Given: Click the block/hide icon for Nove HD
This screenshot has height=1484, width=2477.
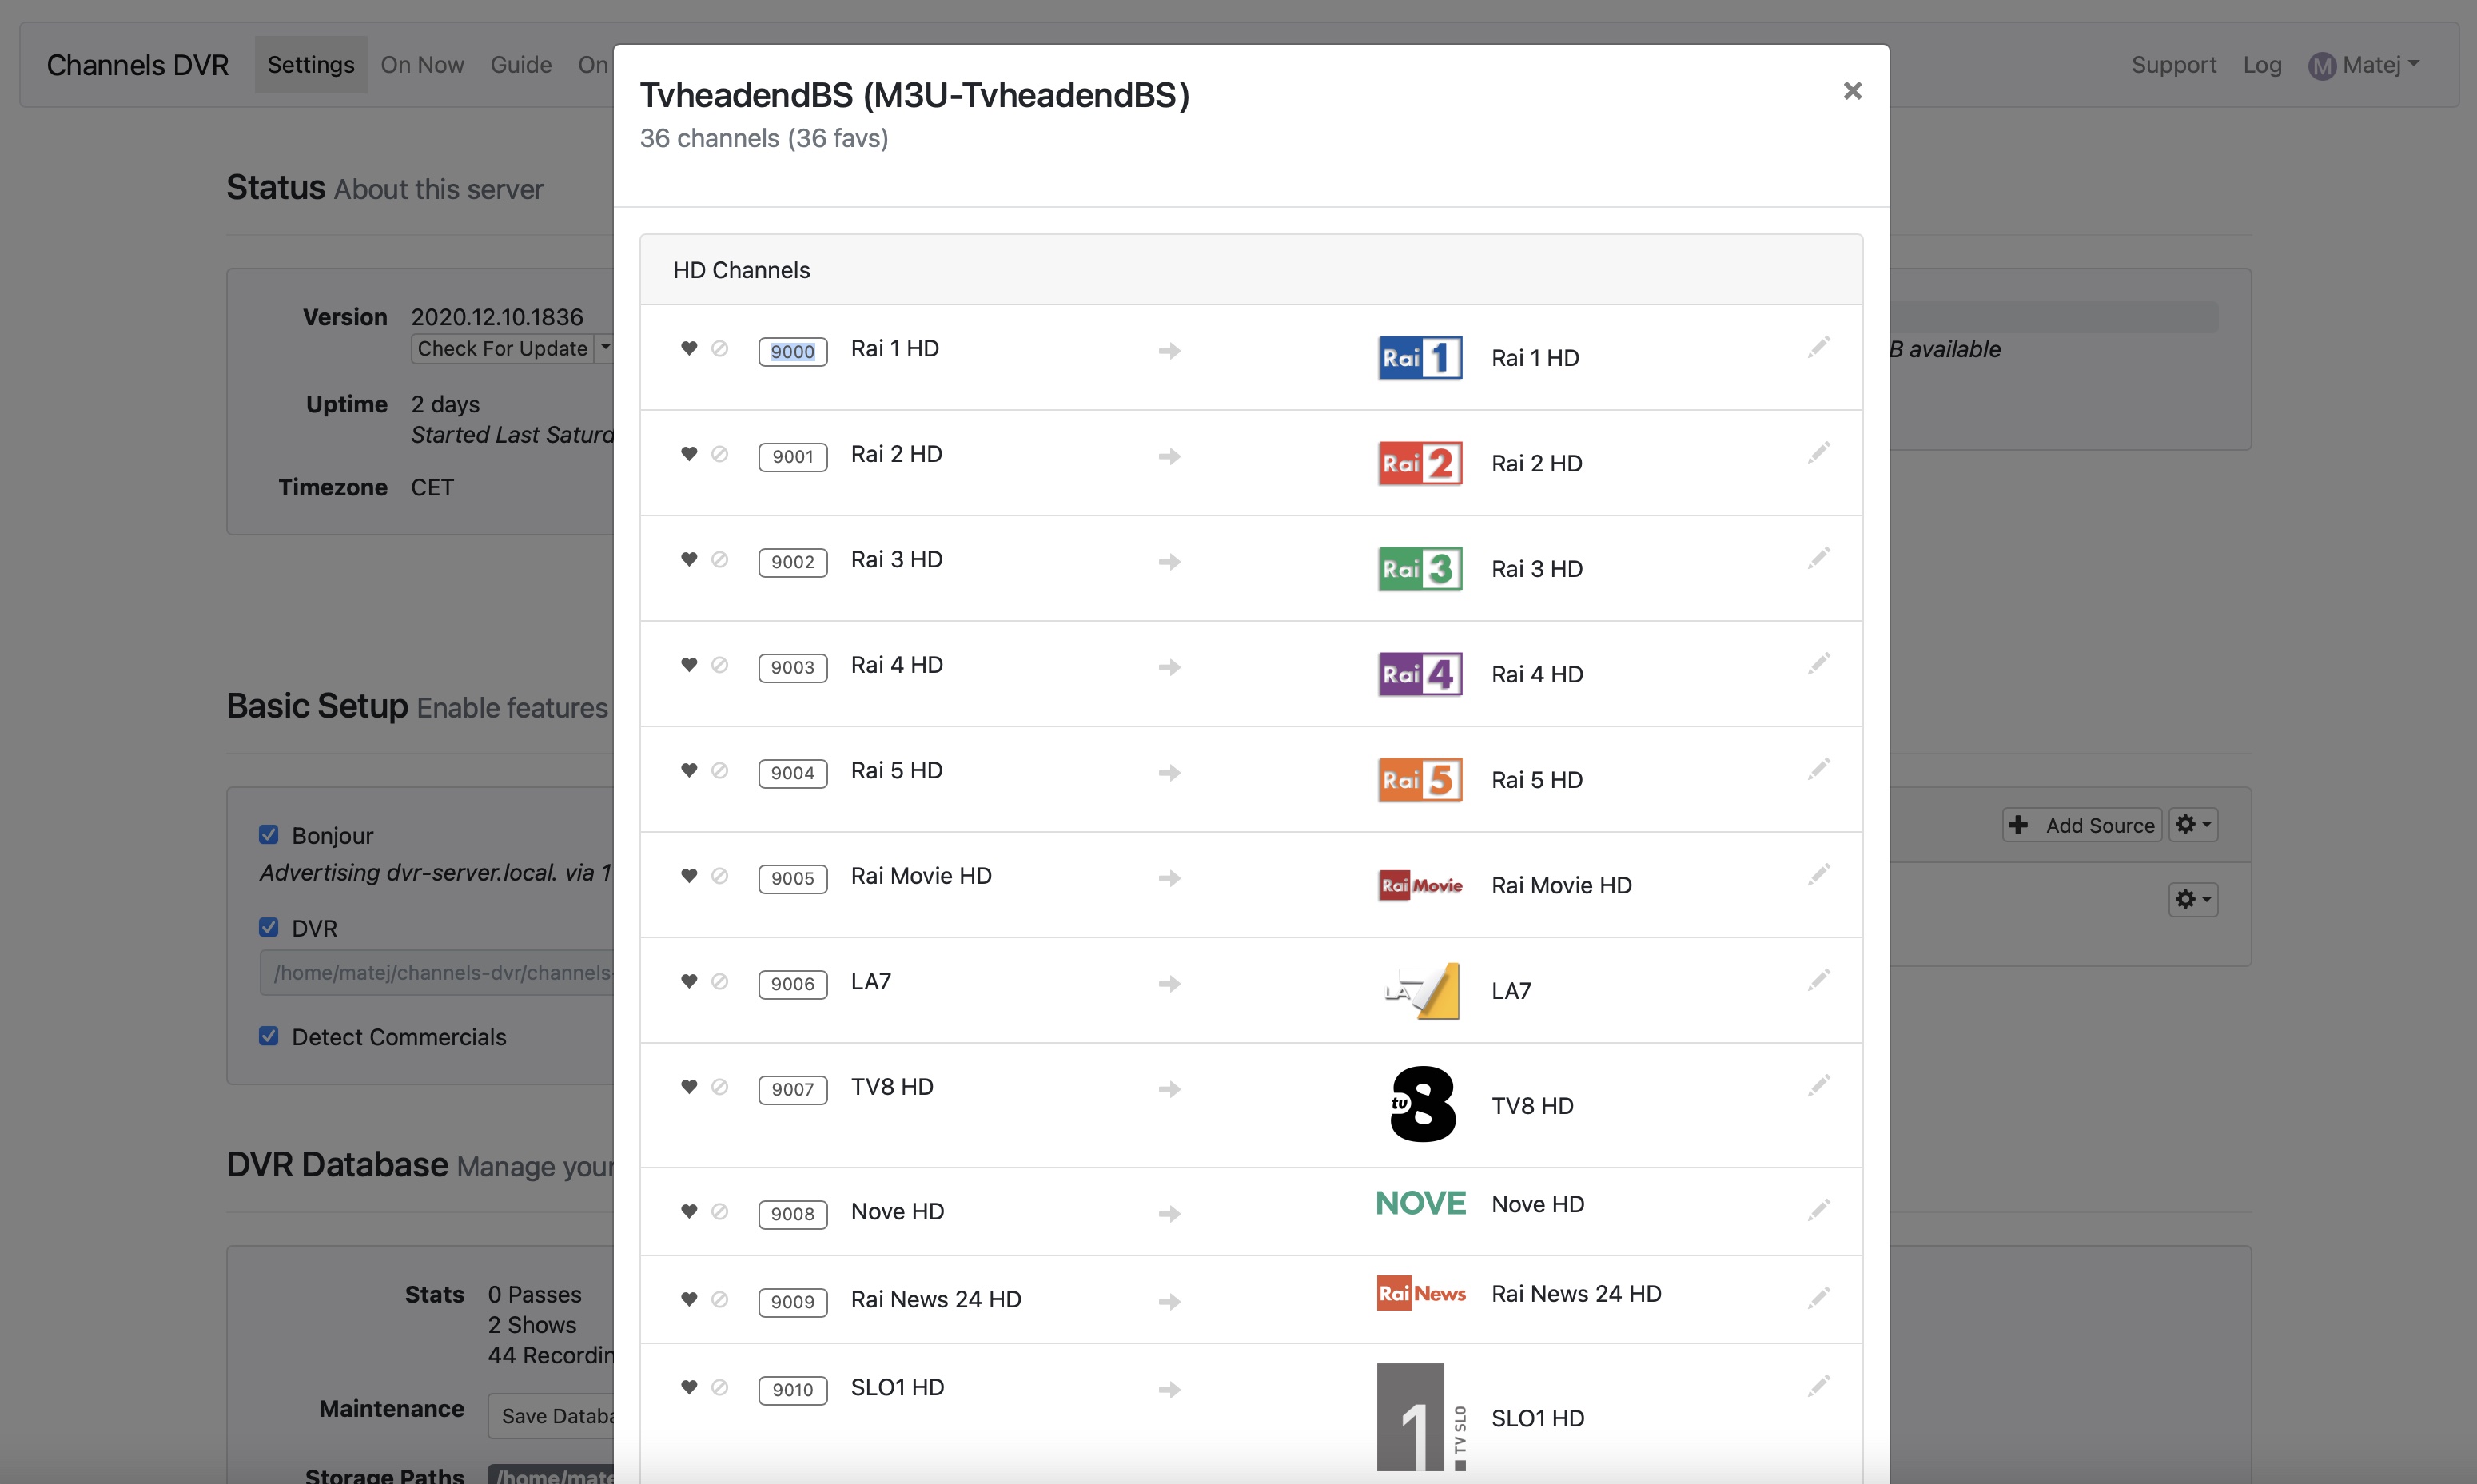Looking at the screenshot, I should click(719, 1211).
